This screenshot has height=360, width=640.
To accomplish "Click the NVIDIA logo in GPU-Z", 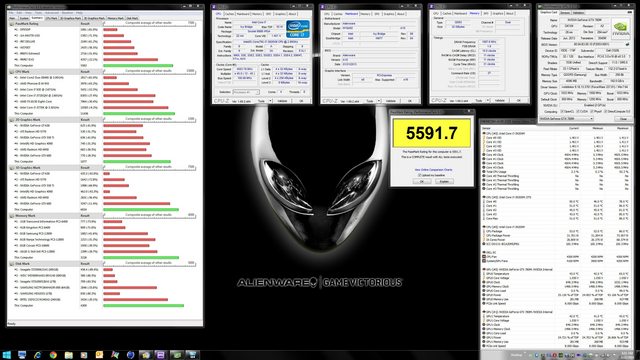I will tap(620, 29).
